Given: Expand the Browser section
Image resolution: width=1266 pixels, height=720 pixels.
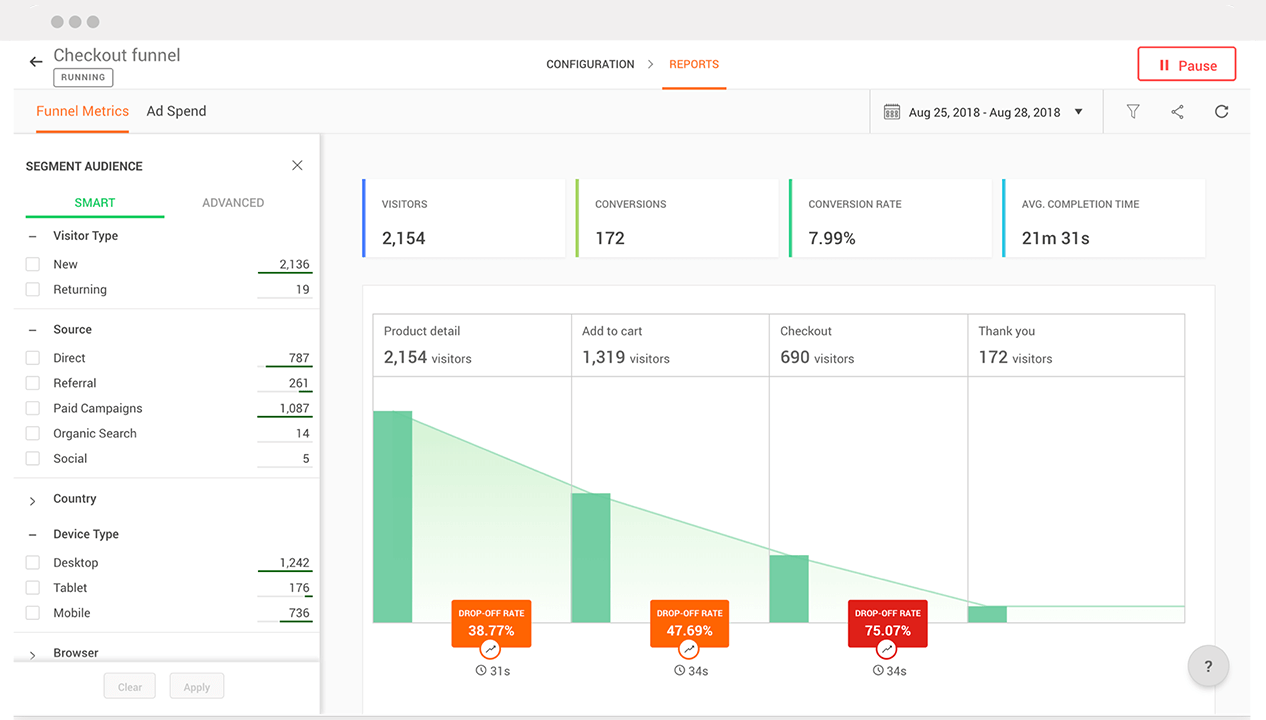Looking at the screenshot, I should click(32, 654).
